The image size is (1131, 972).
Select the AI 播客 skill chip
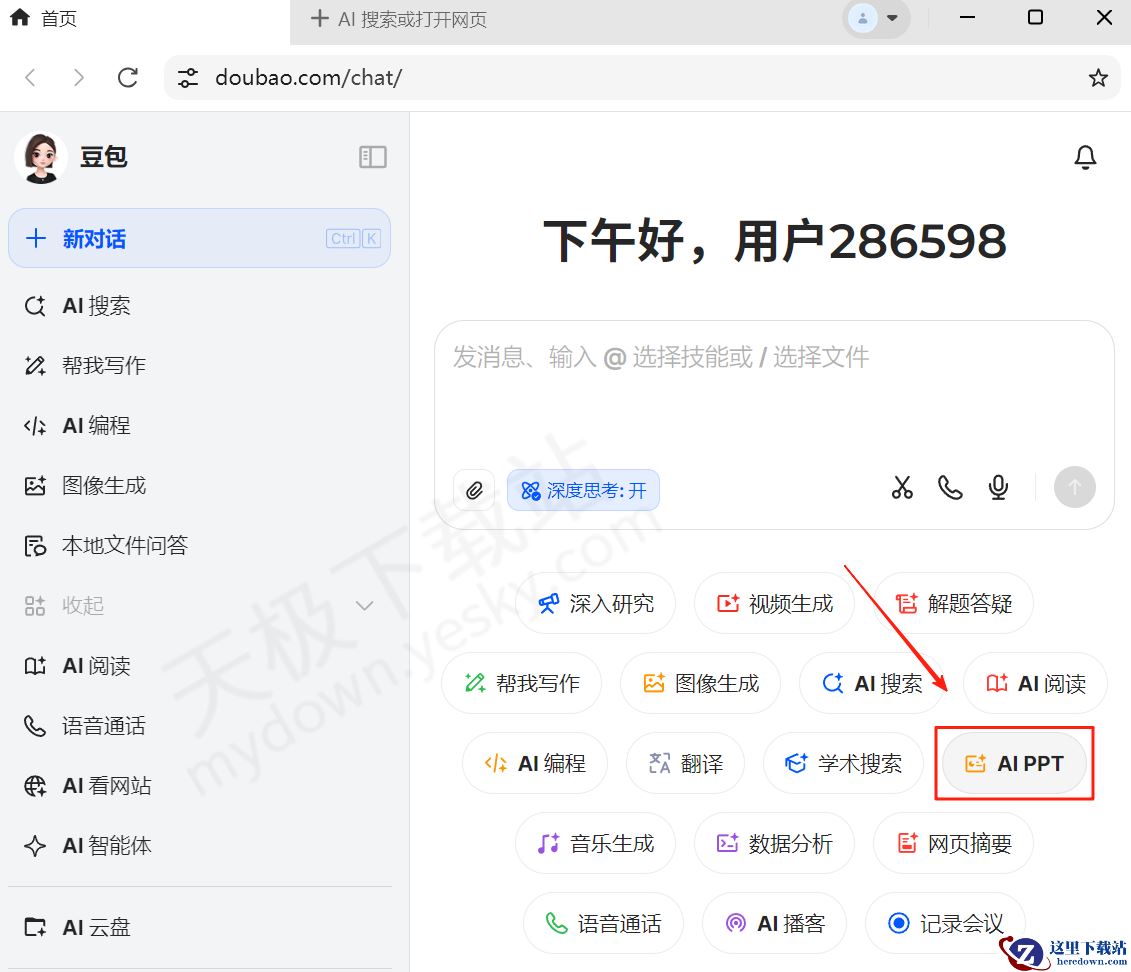coord(775,923)
